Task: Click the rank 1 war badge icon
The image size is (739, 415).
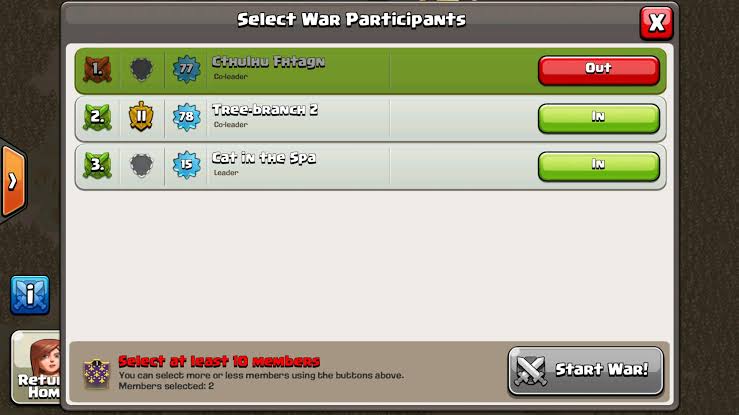Action: [x=97, y=69]
